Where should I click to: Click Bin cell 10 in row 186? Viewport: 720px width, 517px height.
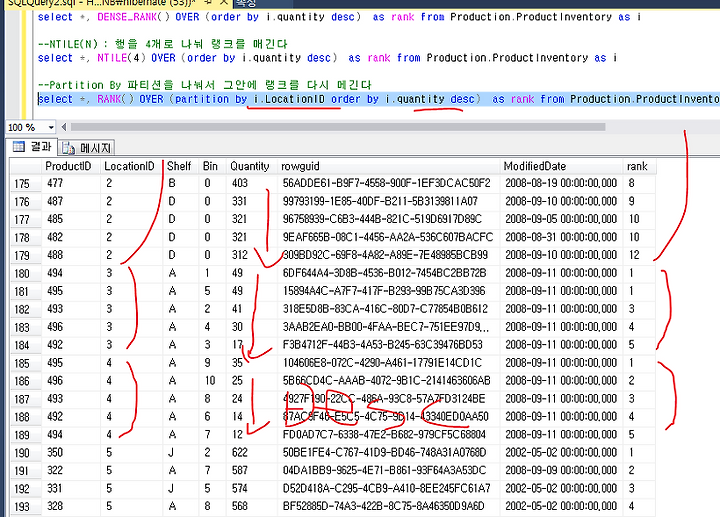(x=210, y=381)
